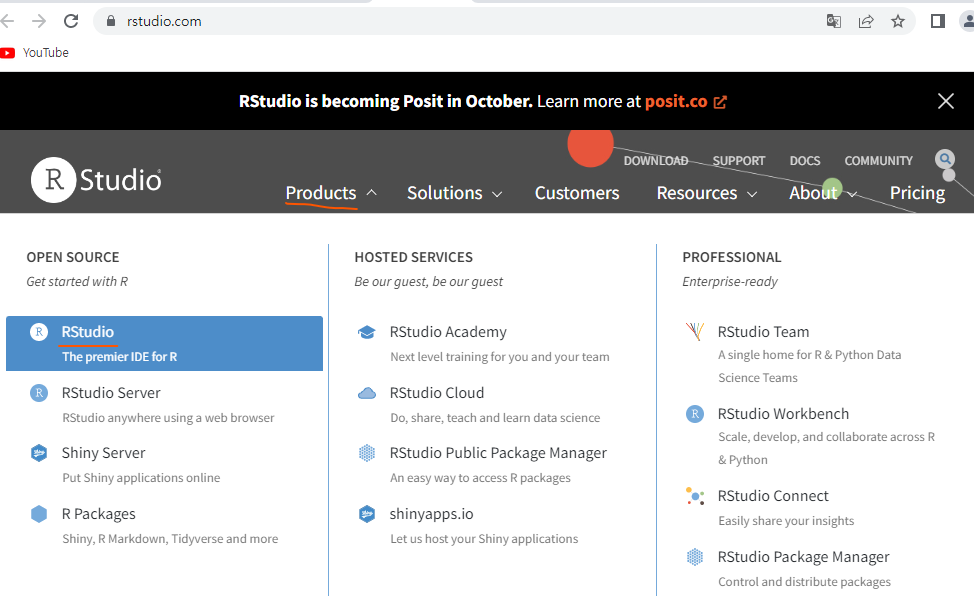The width and height of the screenshot is (974, 600).
Task: Click 'Easily share your insights' text
Action: (786, 521)
